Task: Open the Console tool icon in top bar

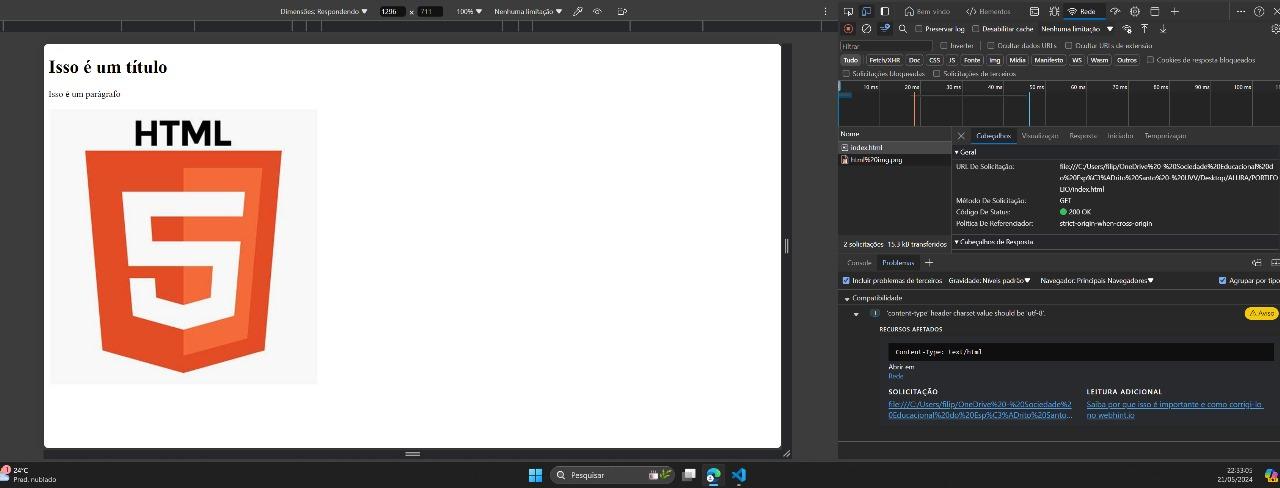Action: pyautogui.click(x=1034, y=11)
